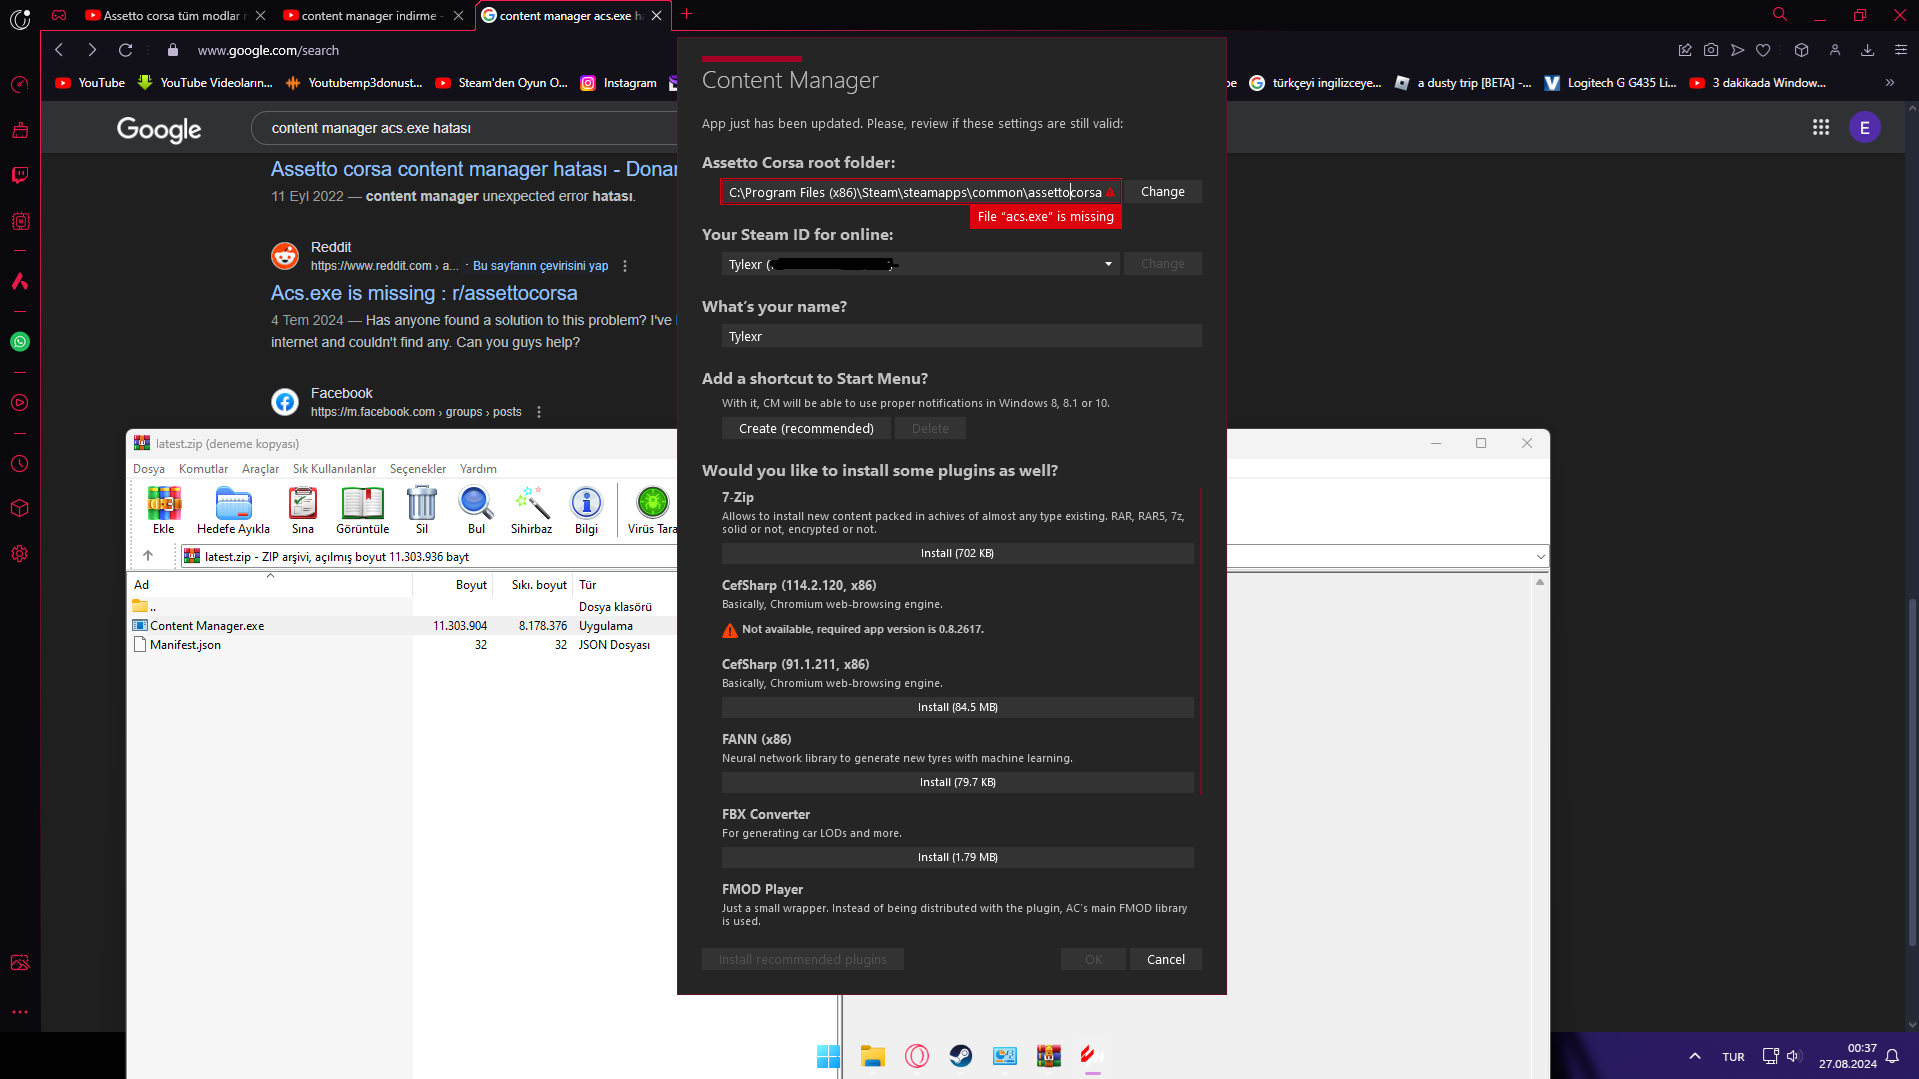Expand the WinRAR archive path dropdown
1919x1079 pixels.
point(1540,557)
